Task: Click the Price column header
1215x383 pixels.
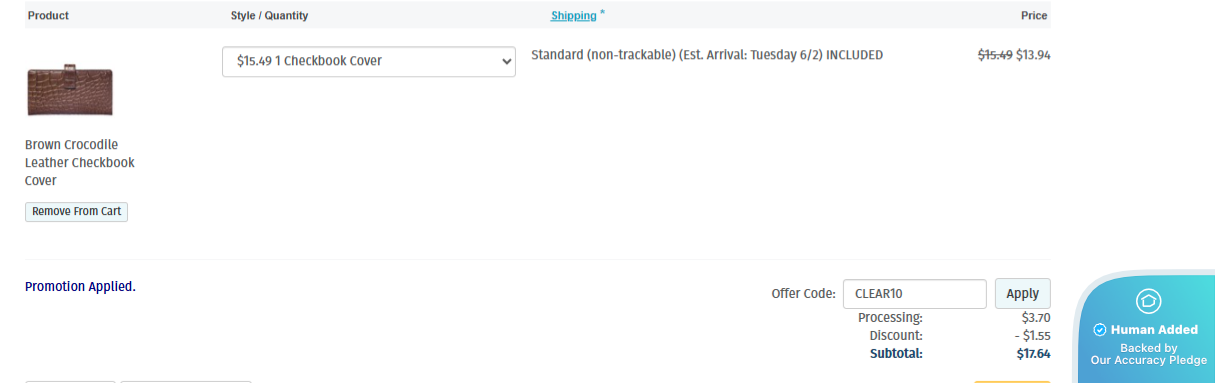Action: [1034, 16]
